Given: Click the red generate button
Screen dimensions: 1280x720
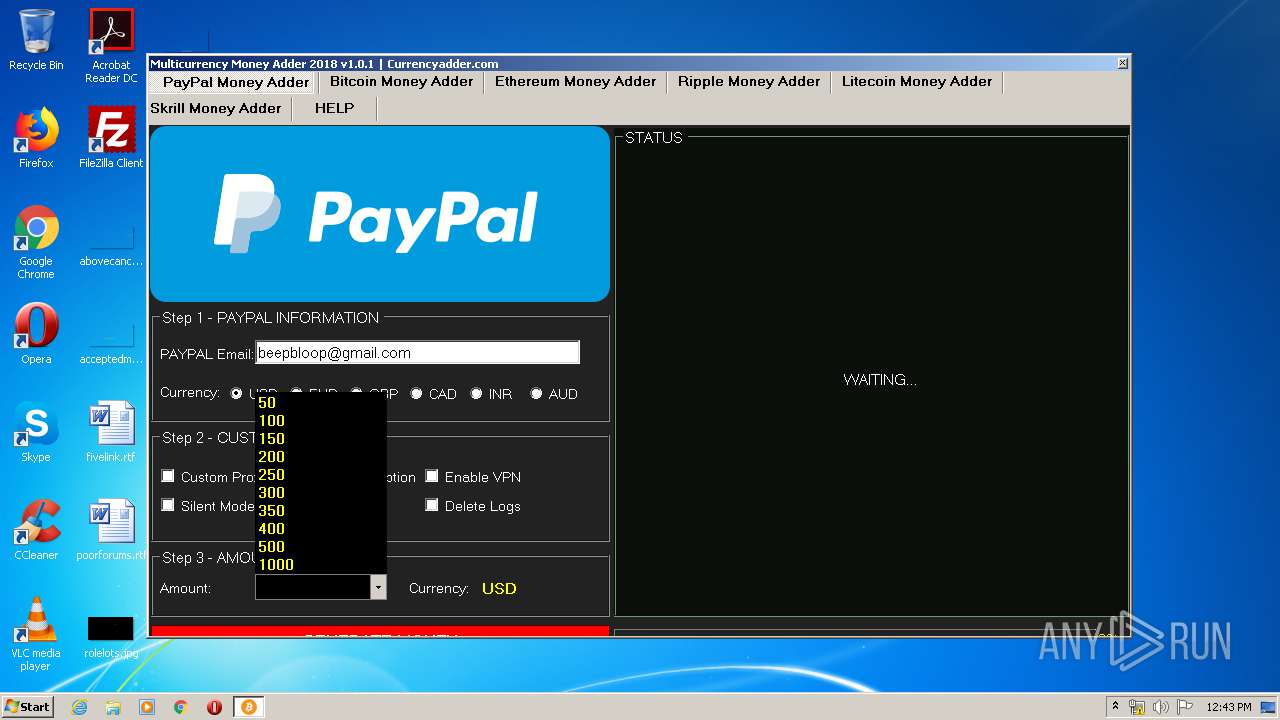Looking at the screenshot, I should click(x=380, y=632).
